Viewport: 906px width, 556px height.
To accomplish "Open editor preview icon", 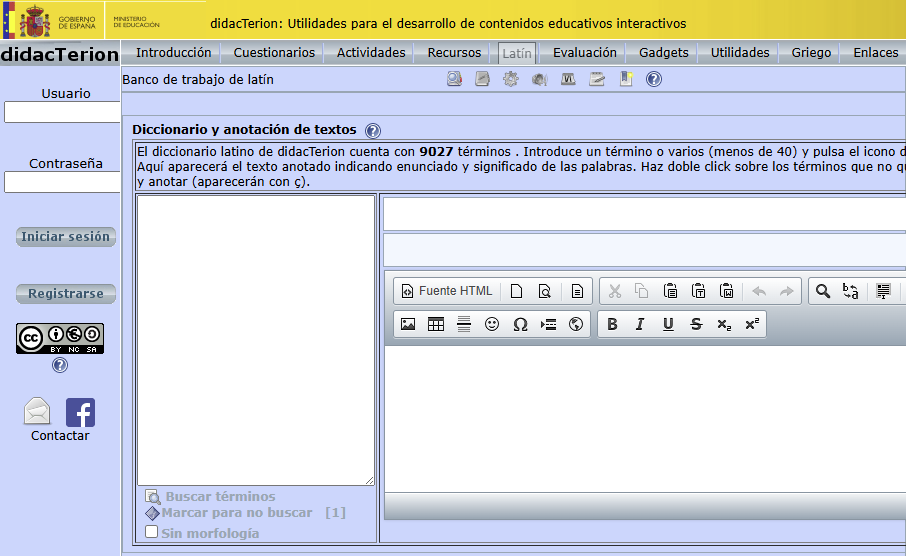I will (x=544, y=291).
